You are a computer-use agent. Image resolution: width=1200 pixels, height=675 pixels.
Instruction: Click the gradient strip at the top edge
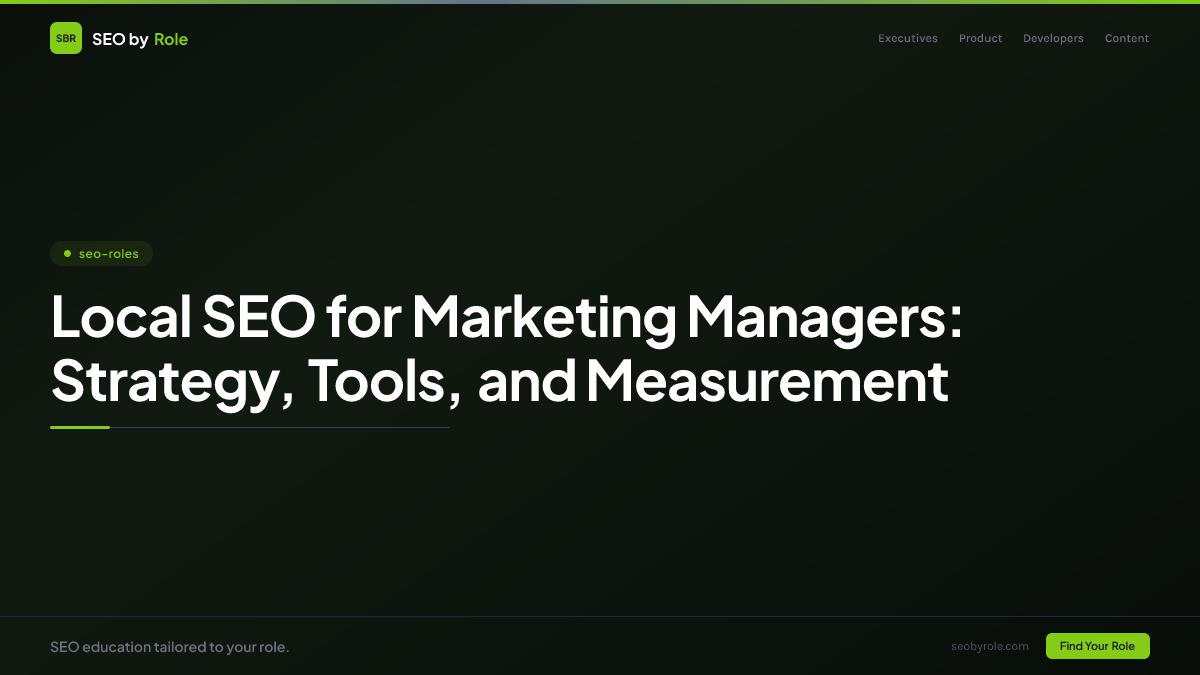(600, 2)
